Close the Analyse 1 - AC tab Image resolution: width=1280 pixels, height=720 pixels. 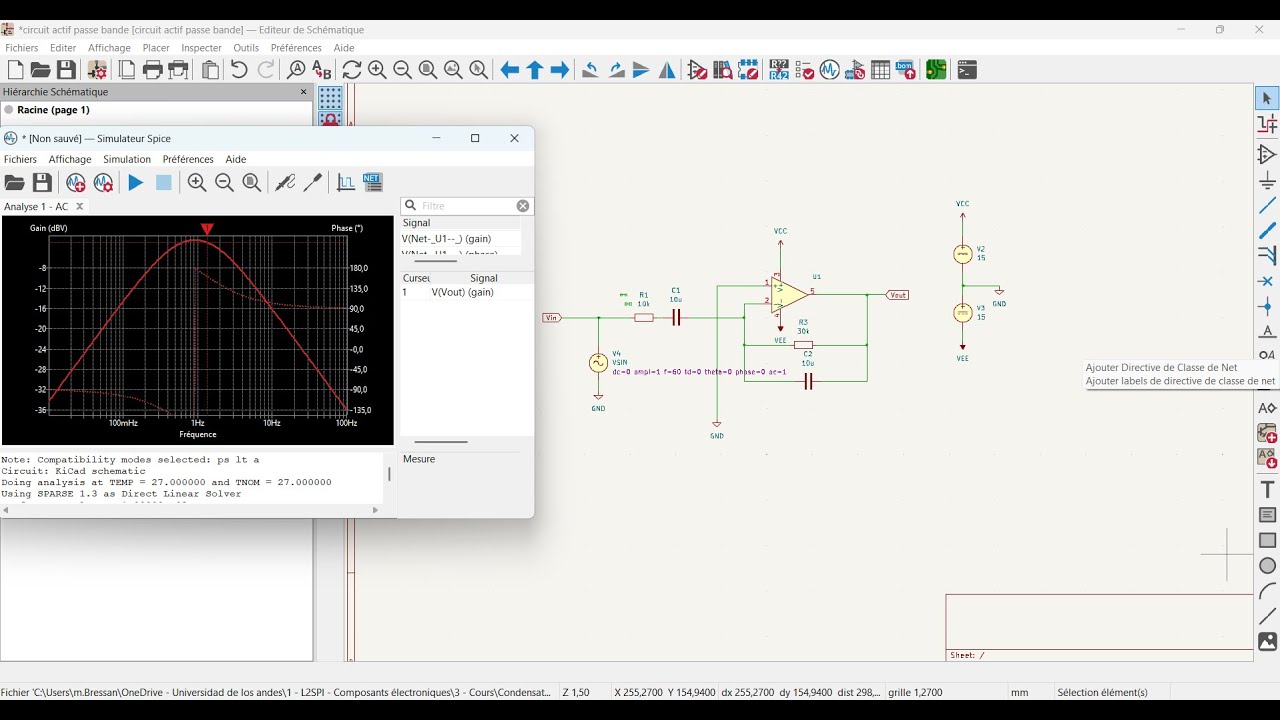[80, 206]
